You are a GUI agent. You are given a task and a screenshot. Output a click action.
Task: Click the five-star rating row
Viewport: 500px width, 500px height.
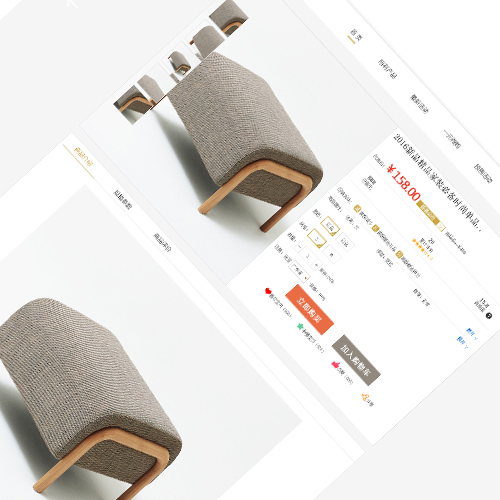coord(422,249)
